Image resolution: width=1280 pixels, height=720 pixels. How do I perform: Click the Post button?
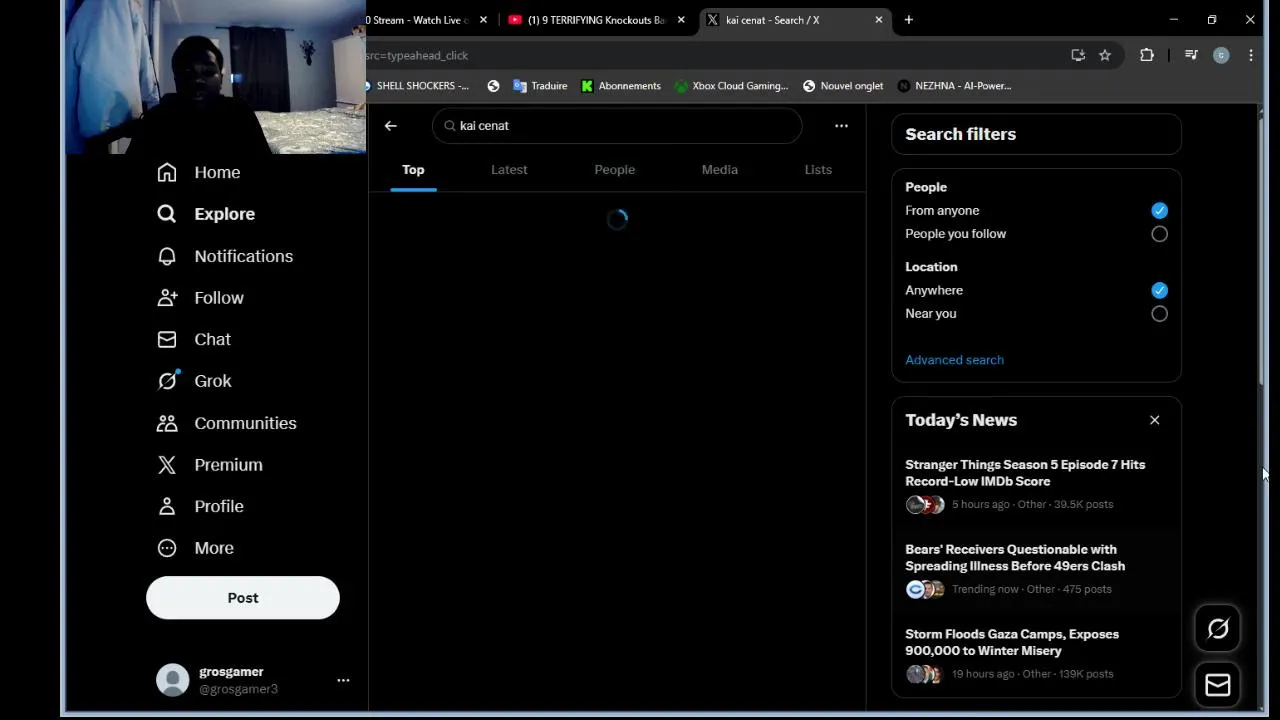[243, 598]
